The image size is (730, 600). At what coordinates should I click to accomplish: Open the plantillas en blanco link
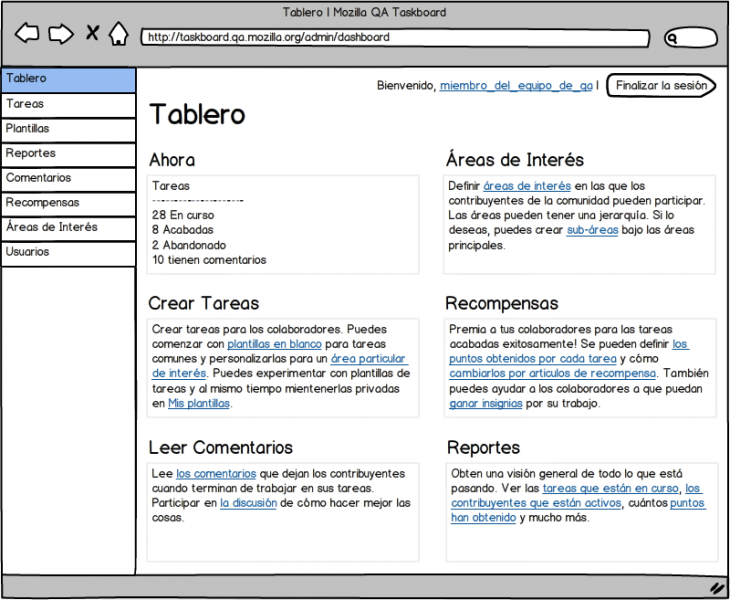[x=274, y=344]
